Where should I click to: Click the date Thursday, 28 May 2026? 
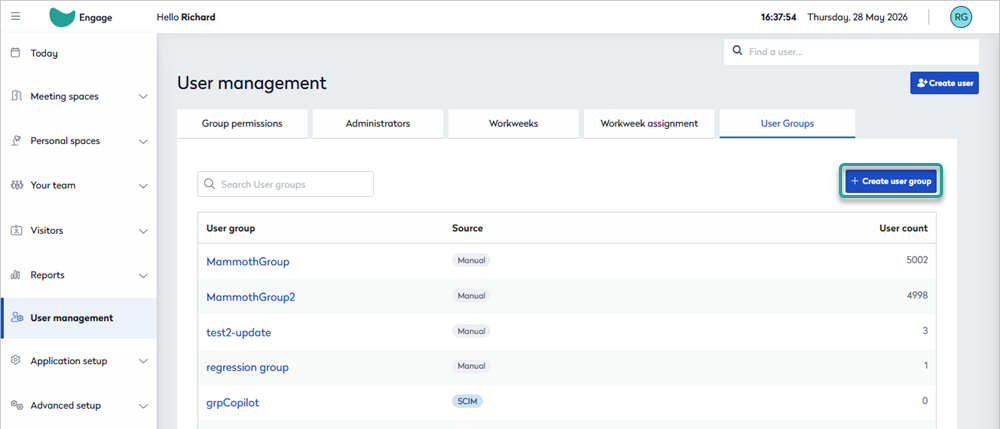[858, 17]
